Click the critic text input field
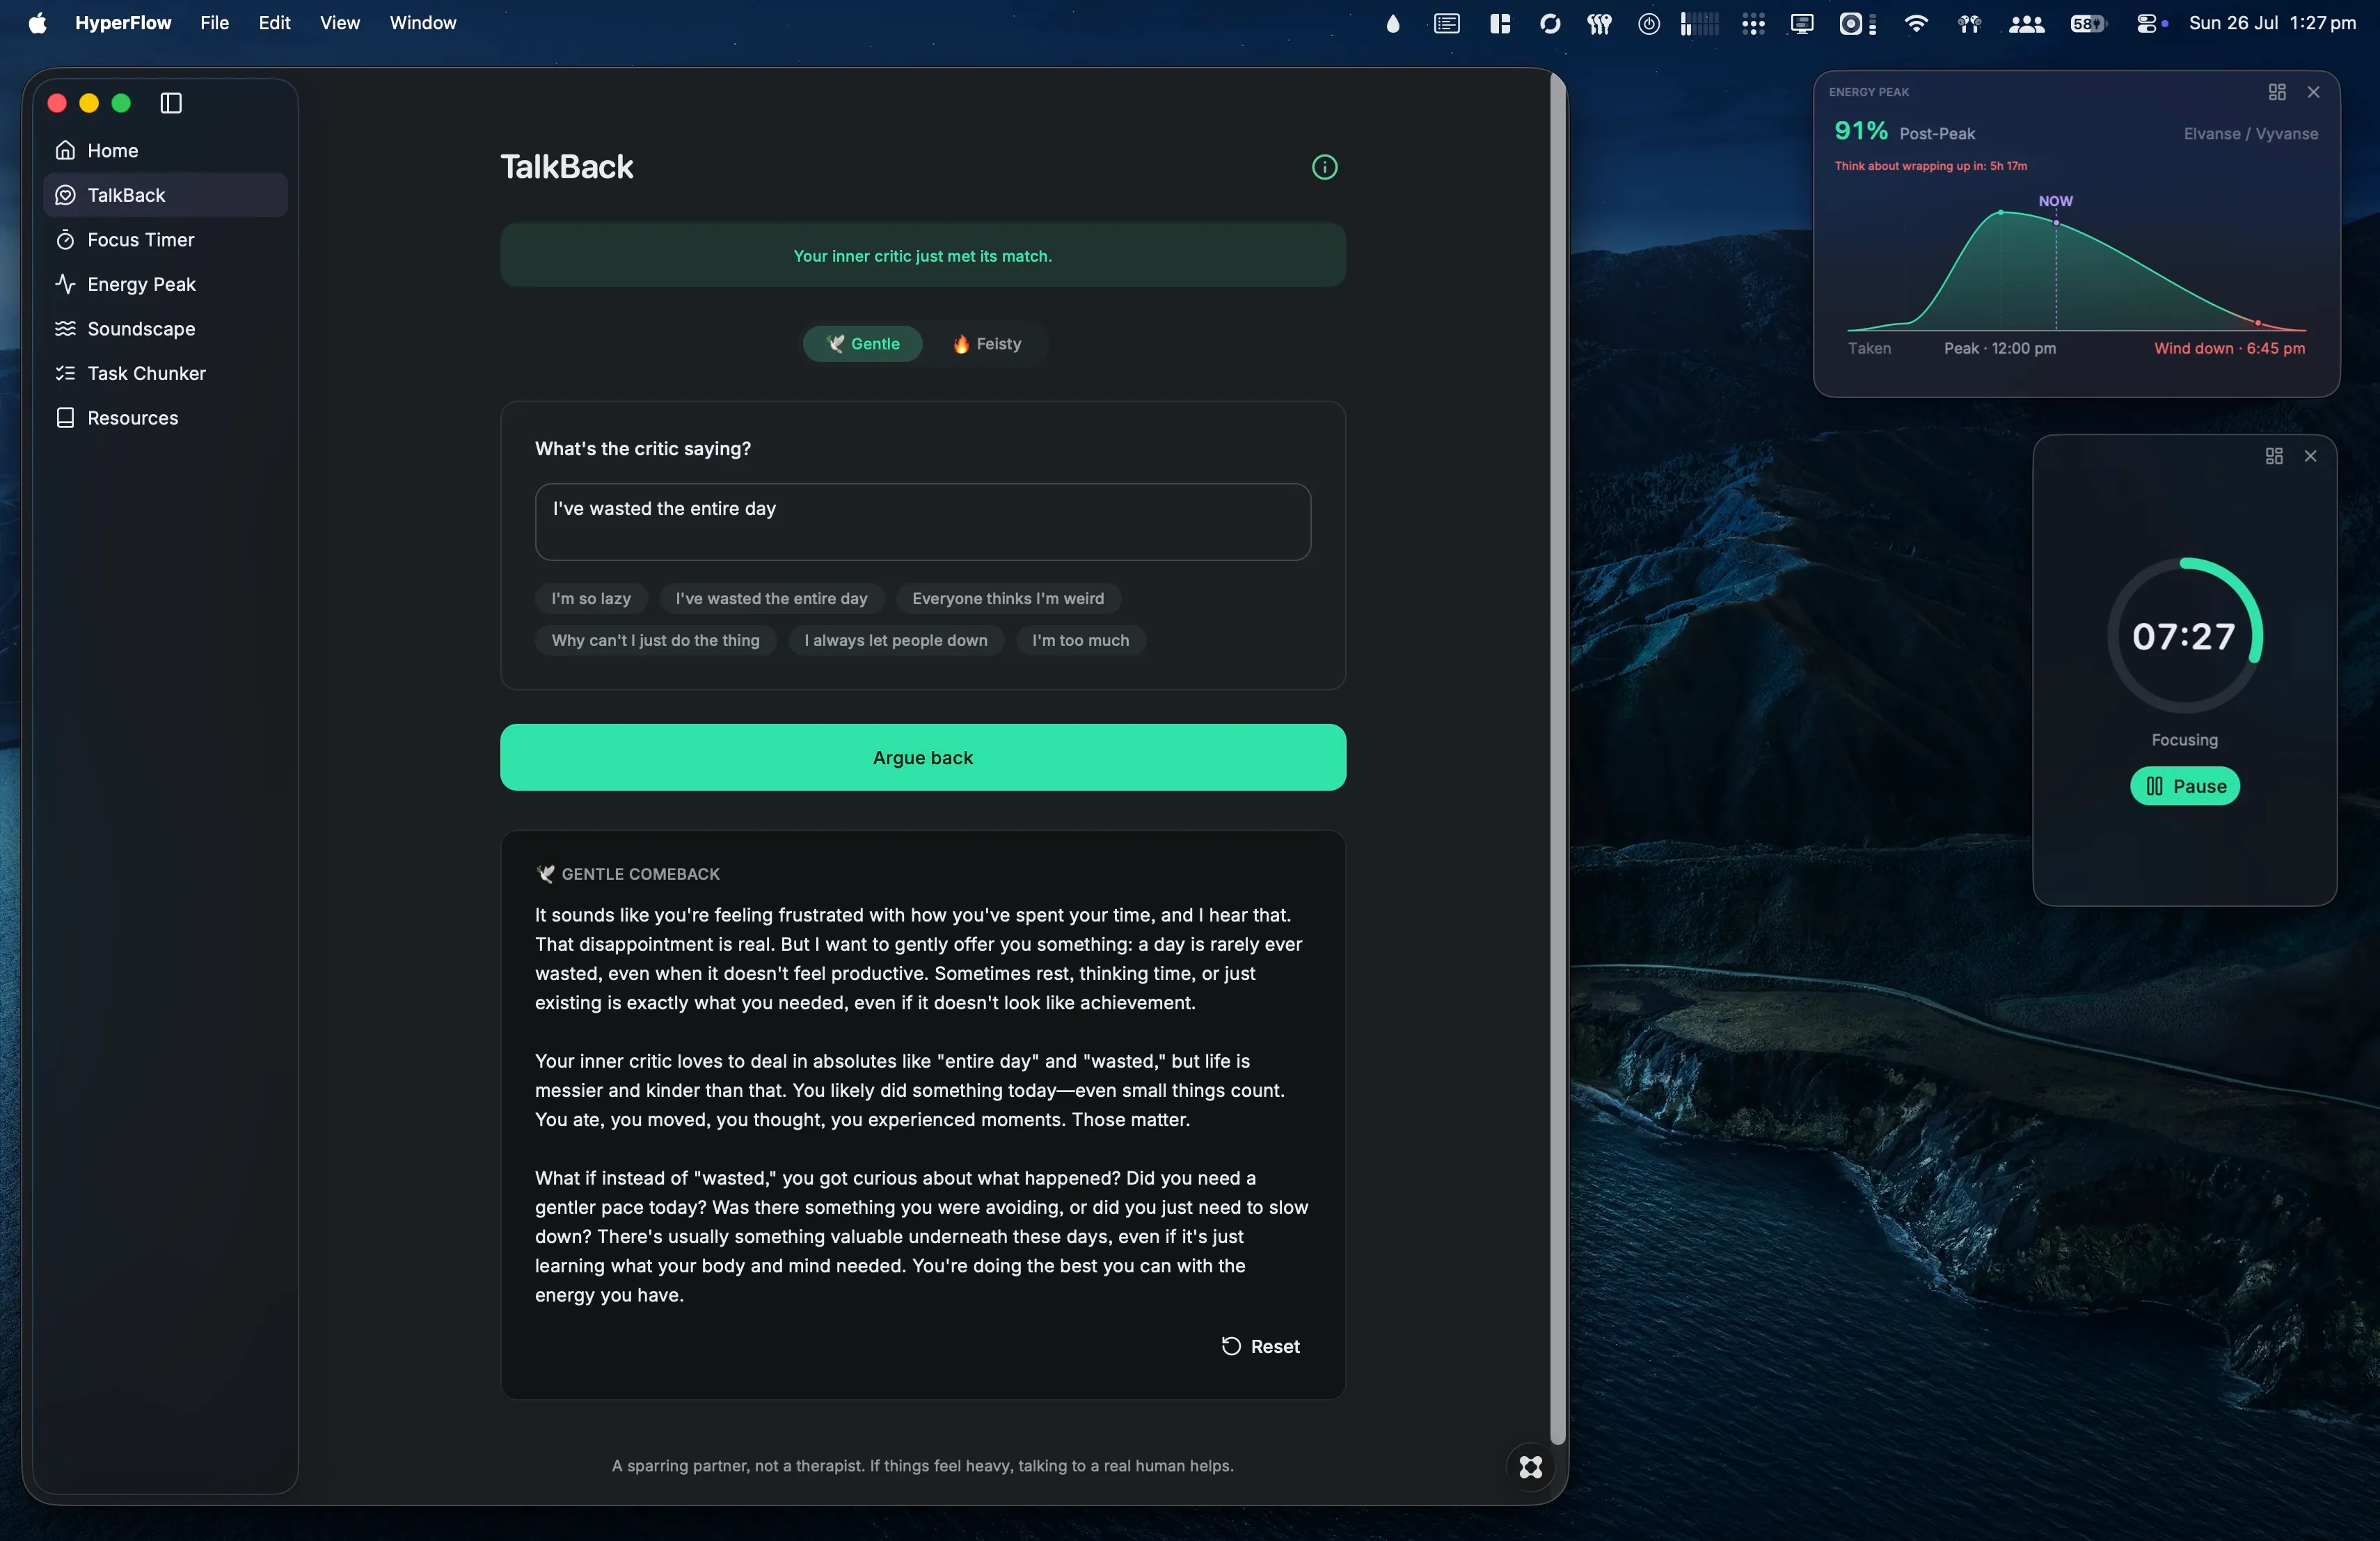This screenshot has width=2380, height=1541. pos(922,522)
